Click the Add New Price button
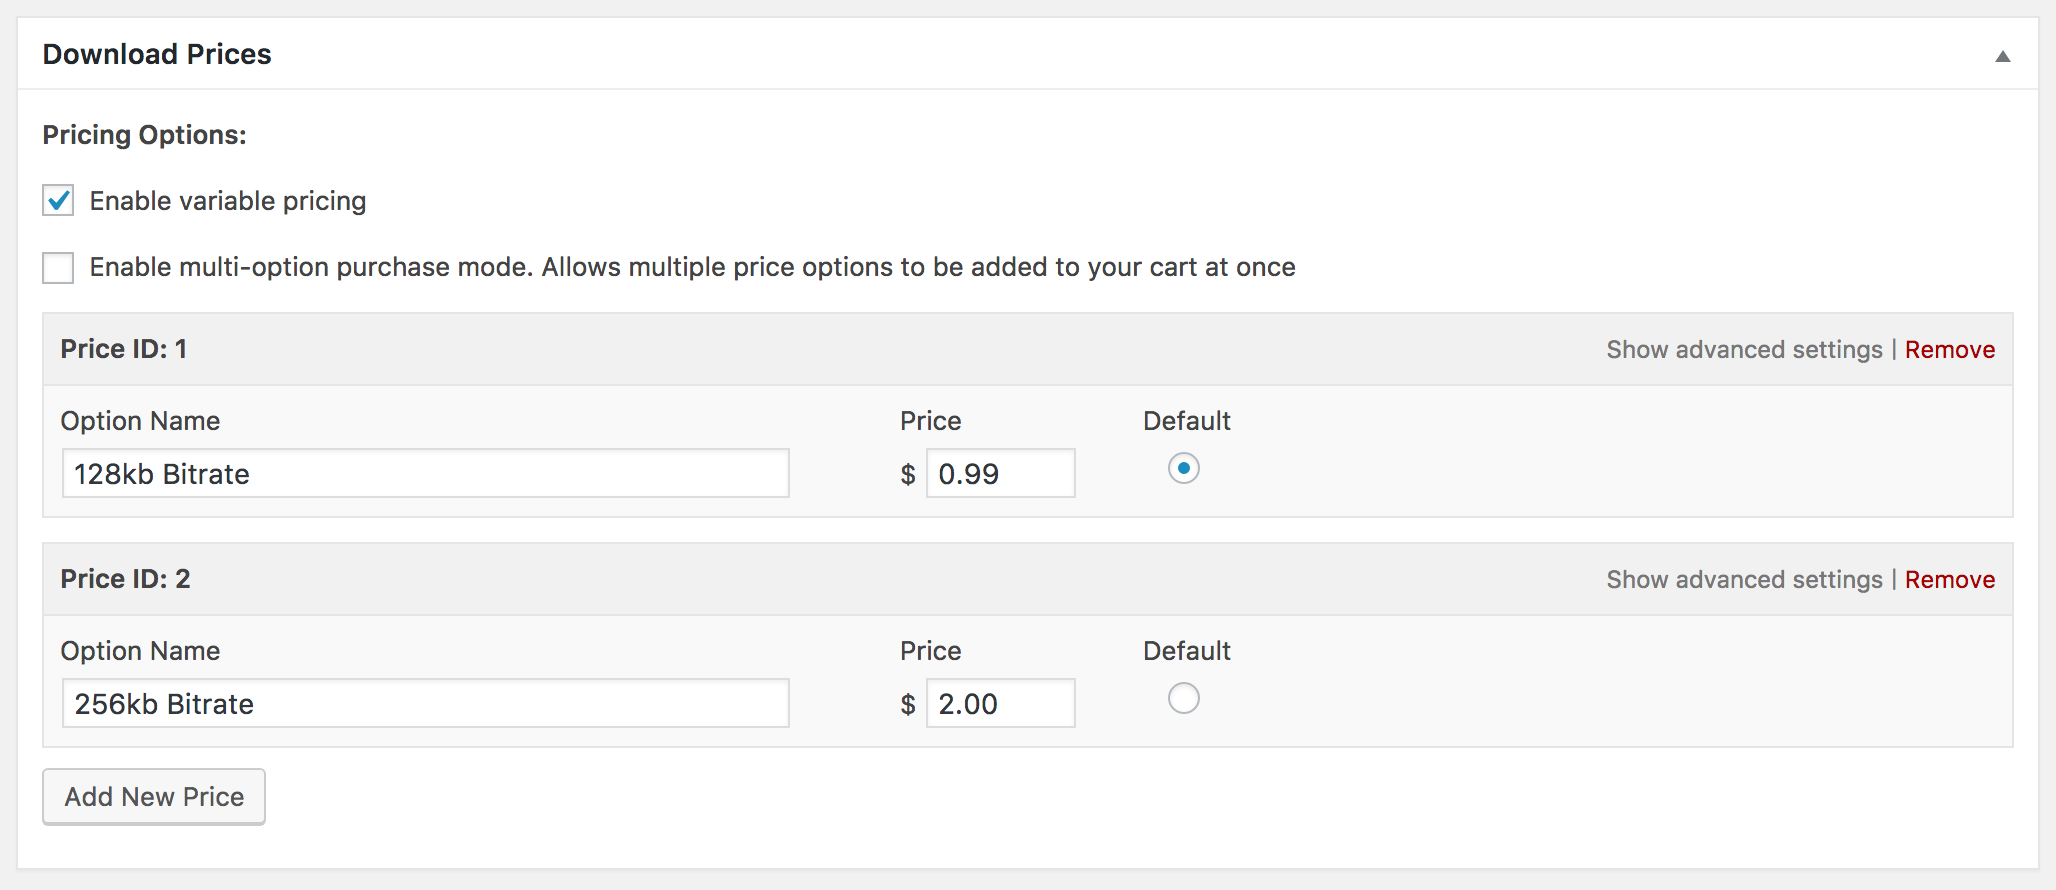Screen dimensions: 2056x890 point(154,797)
